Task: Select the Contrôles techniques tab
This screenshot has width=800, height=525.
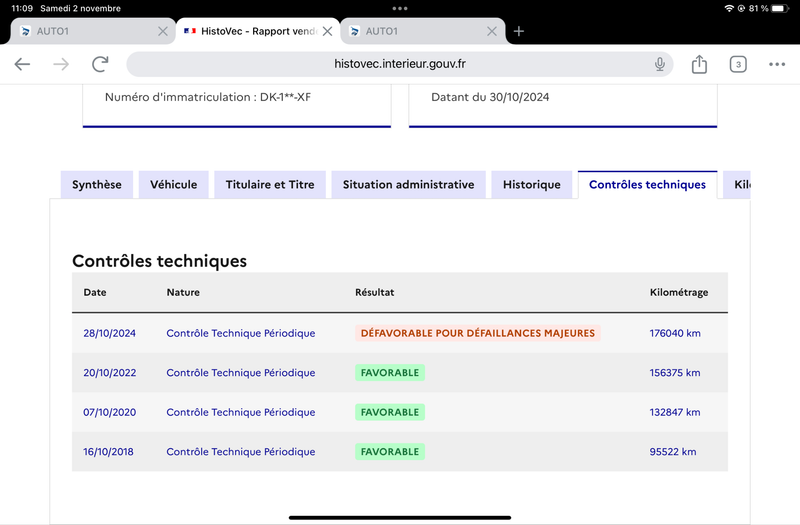Action: (647, 185)
